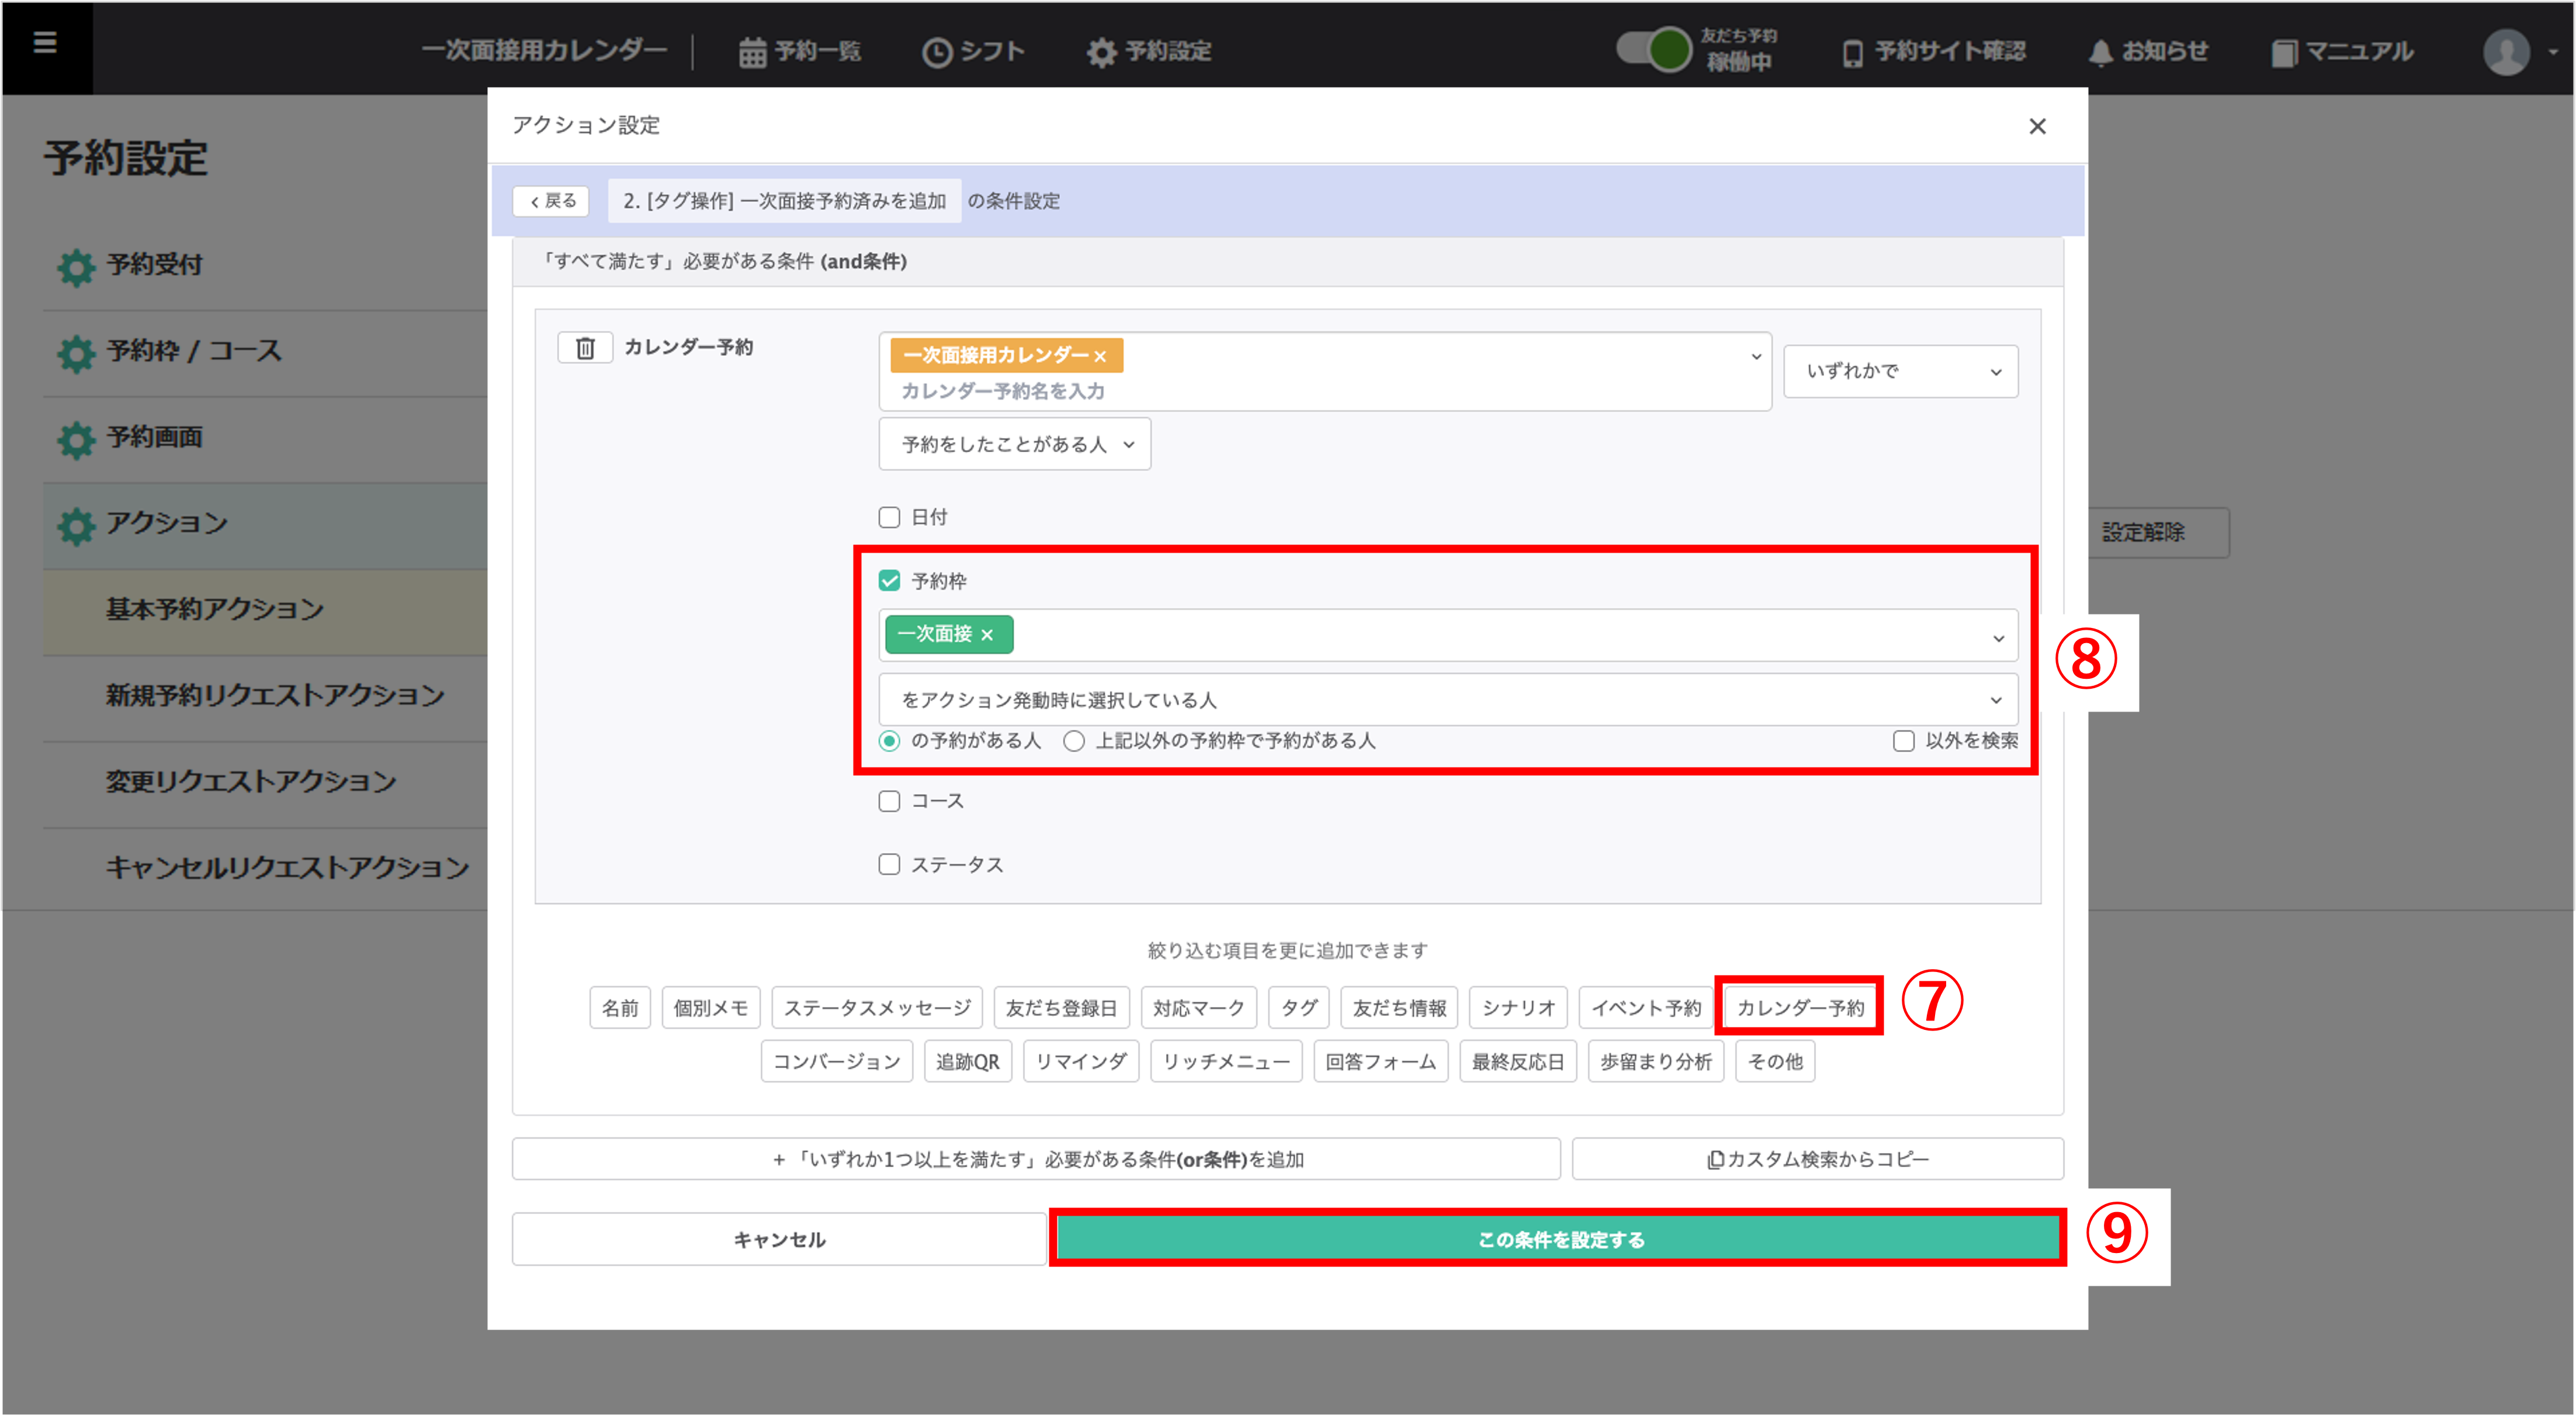This screenshot has width=2576, height=1416.
Task: Click the お知らせ bell icon
Action: point(2100,52)
